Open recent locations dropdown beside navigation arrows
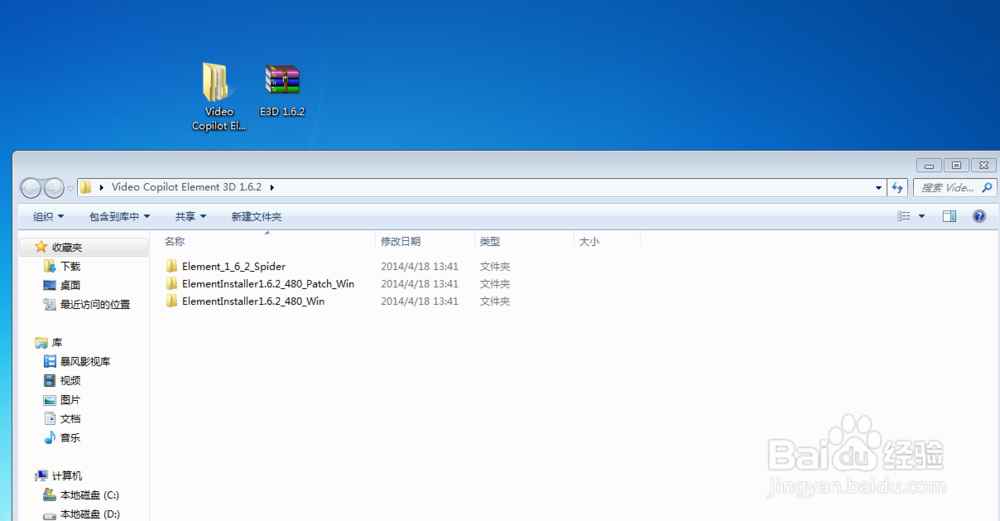The height and width of the screenshot is (521, 1000). pyautogui.click(x=70, y=188)
